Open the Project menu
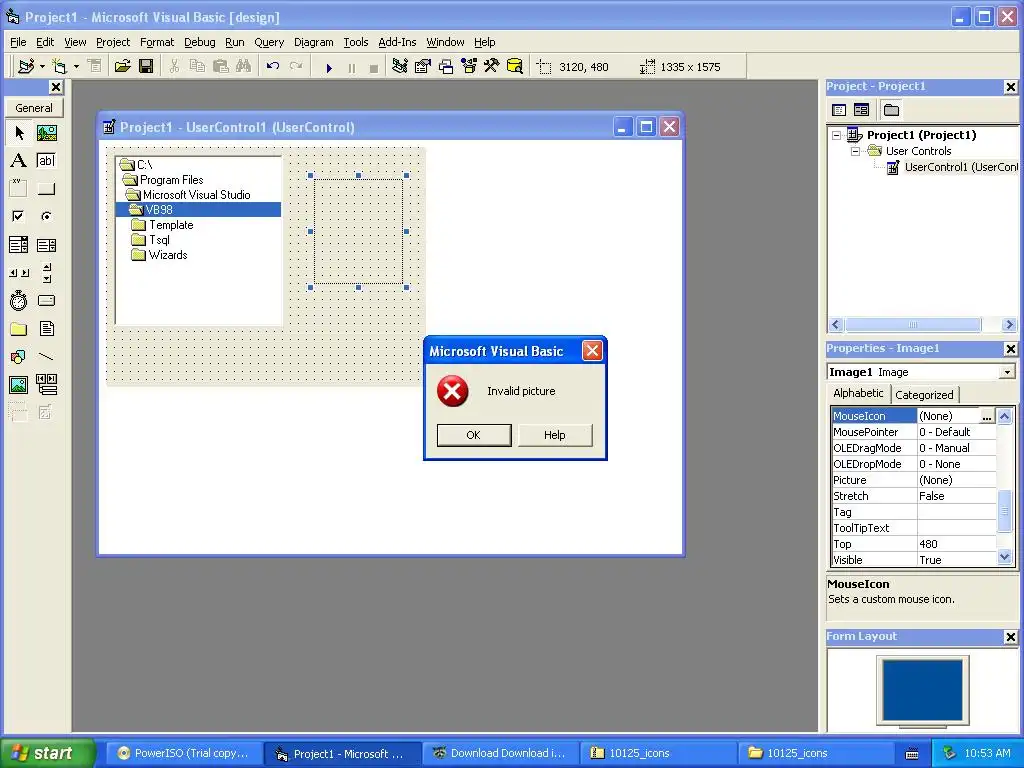This screenshot has height=768, width=1024. click(x=113, y=42)
